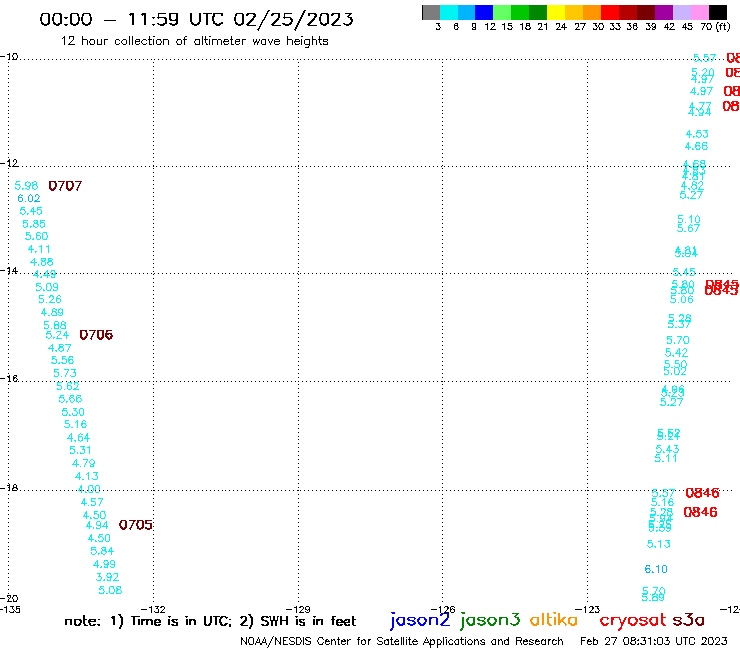
Task: Select the 'cryosat' satellite legend label
Action: [632, 620]
